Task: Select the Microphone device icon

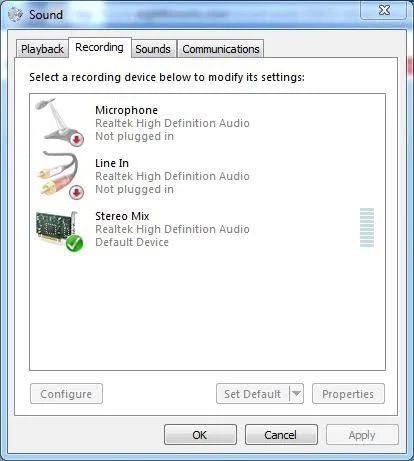Action: point(59,122)
